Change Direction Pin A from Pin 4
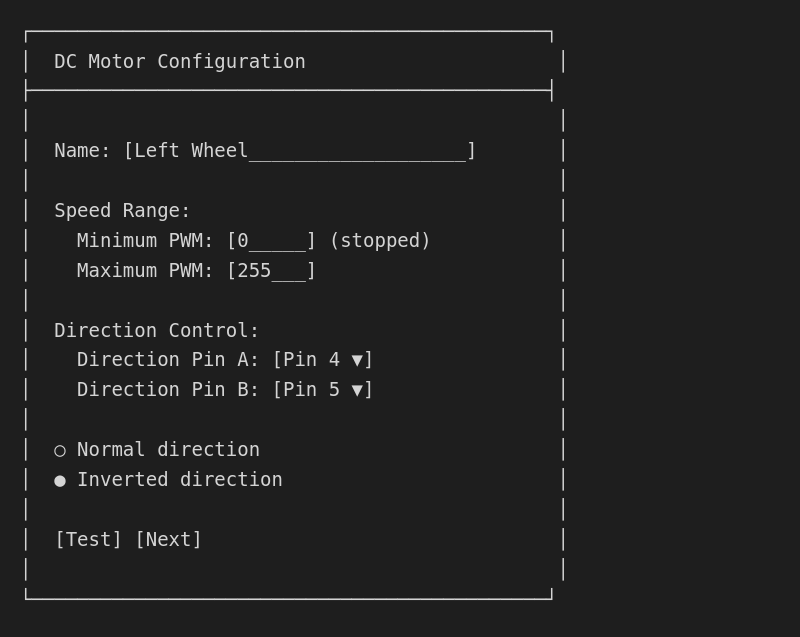The image size is (800, 637). (323, 359)
